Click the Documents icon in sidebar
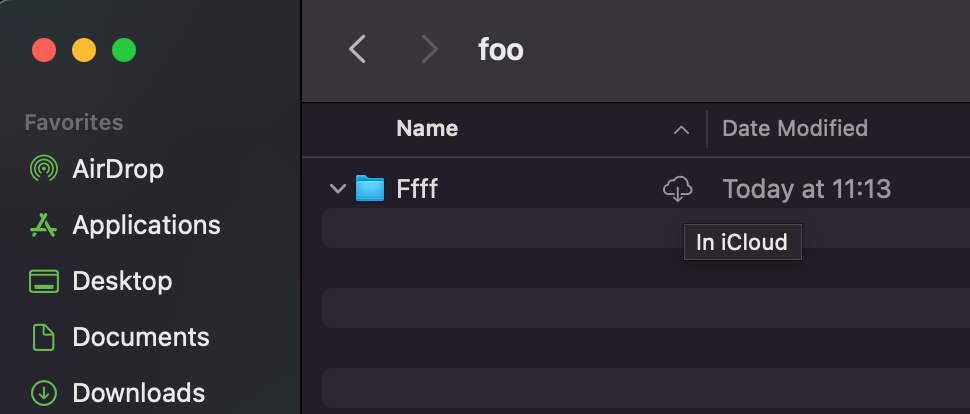The width and height of the screenshot is (970, 414). coord(43,337)
